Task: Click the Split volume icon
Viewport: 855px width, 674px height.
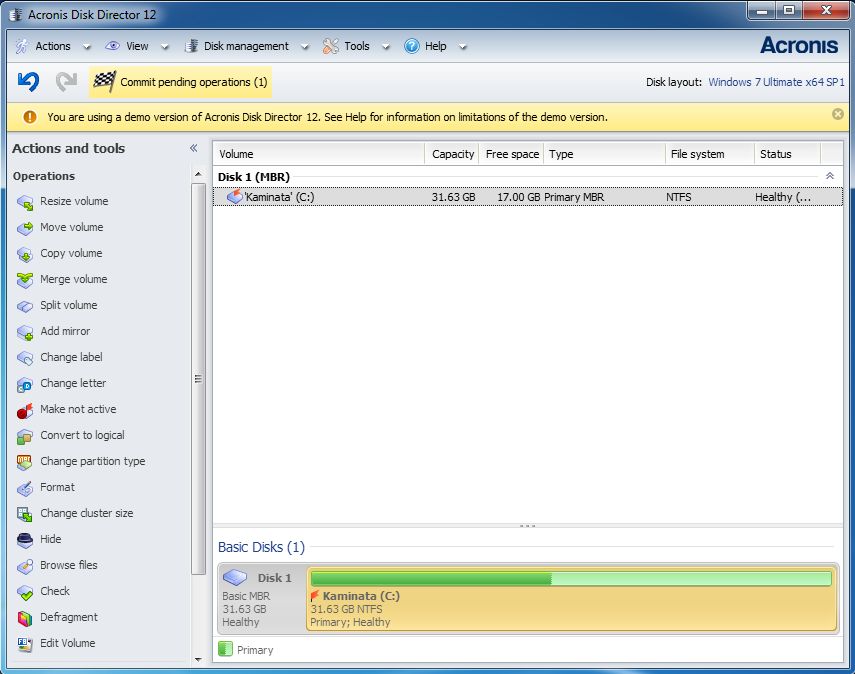Action: pos(25,306)
